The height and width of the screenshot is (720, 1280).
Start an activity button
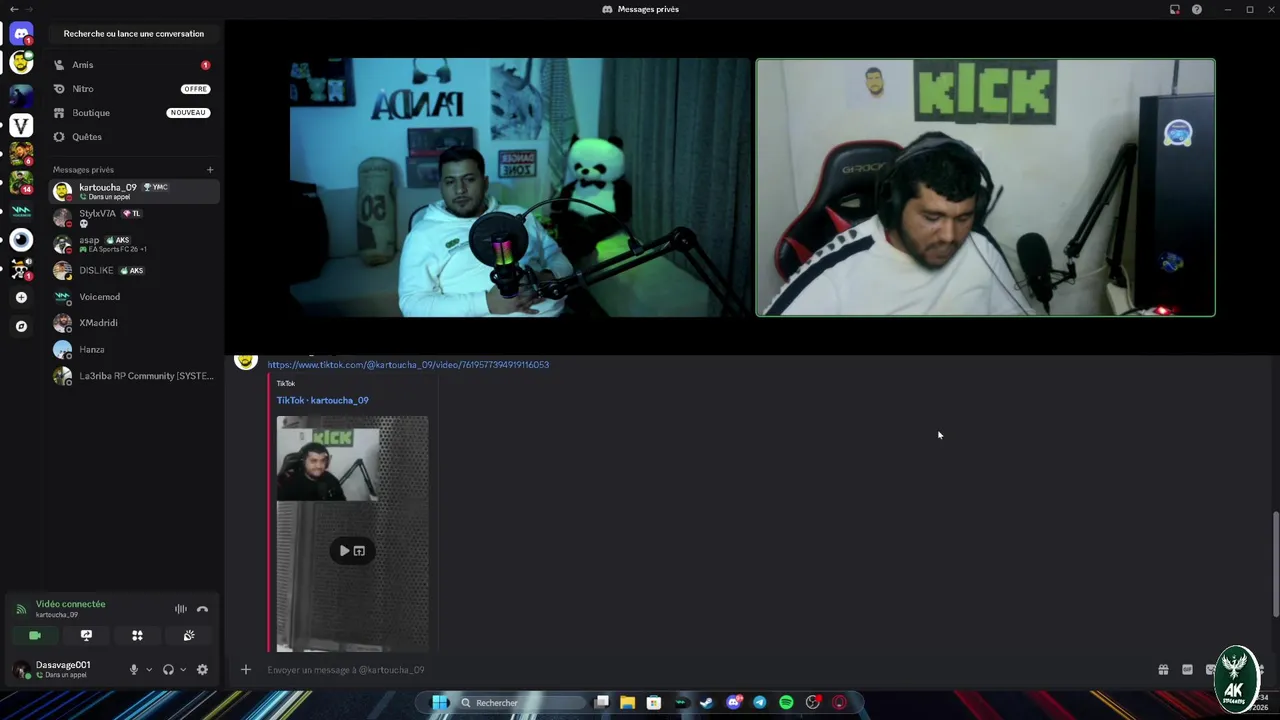137,636
